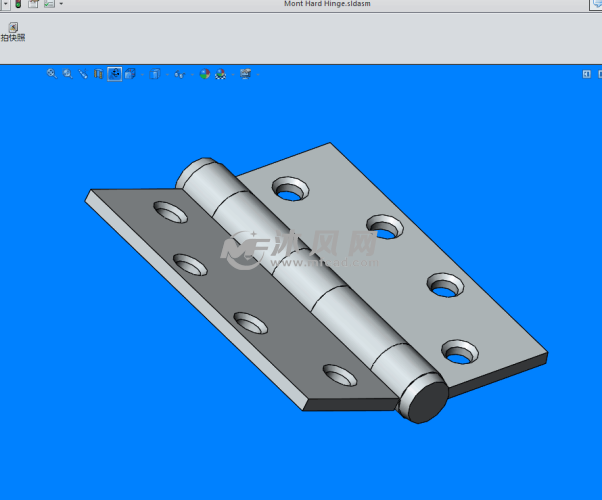
Task: Open View Orientation cube icon
Action: (130, 74)
